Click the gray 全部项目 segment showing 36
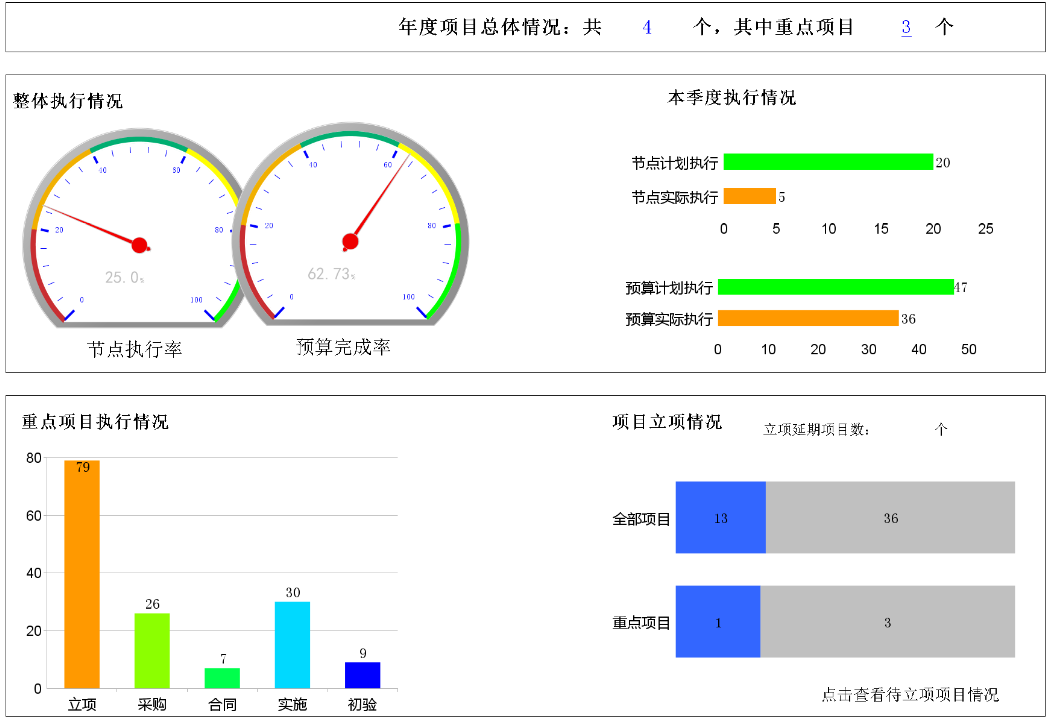Screen dimensions: 1062x723 [x=890, y=518]
